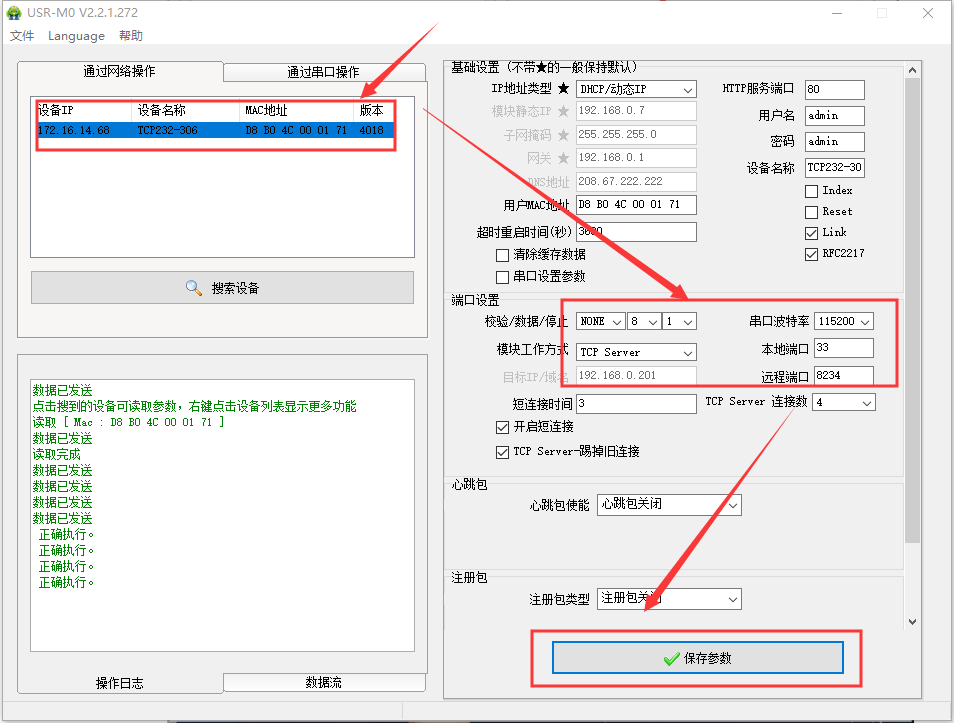This screenshot has width=954, height=723.
Task: Enable the Index checkbox
Action: tap(812, 191)
